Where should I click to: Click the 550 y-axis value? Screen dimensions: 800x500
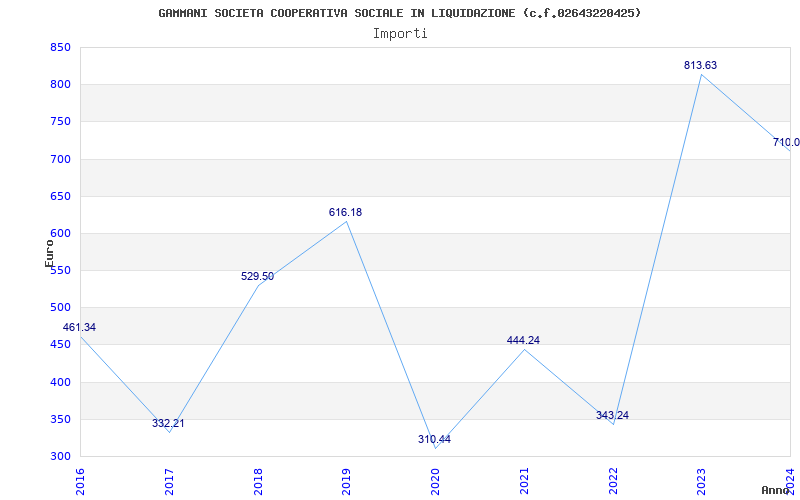point(60,270)
